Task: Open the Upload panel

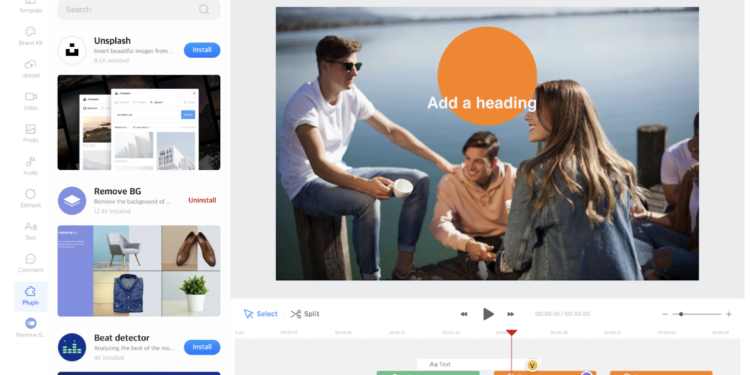Action: 31,69
